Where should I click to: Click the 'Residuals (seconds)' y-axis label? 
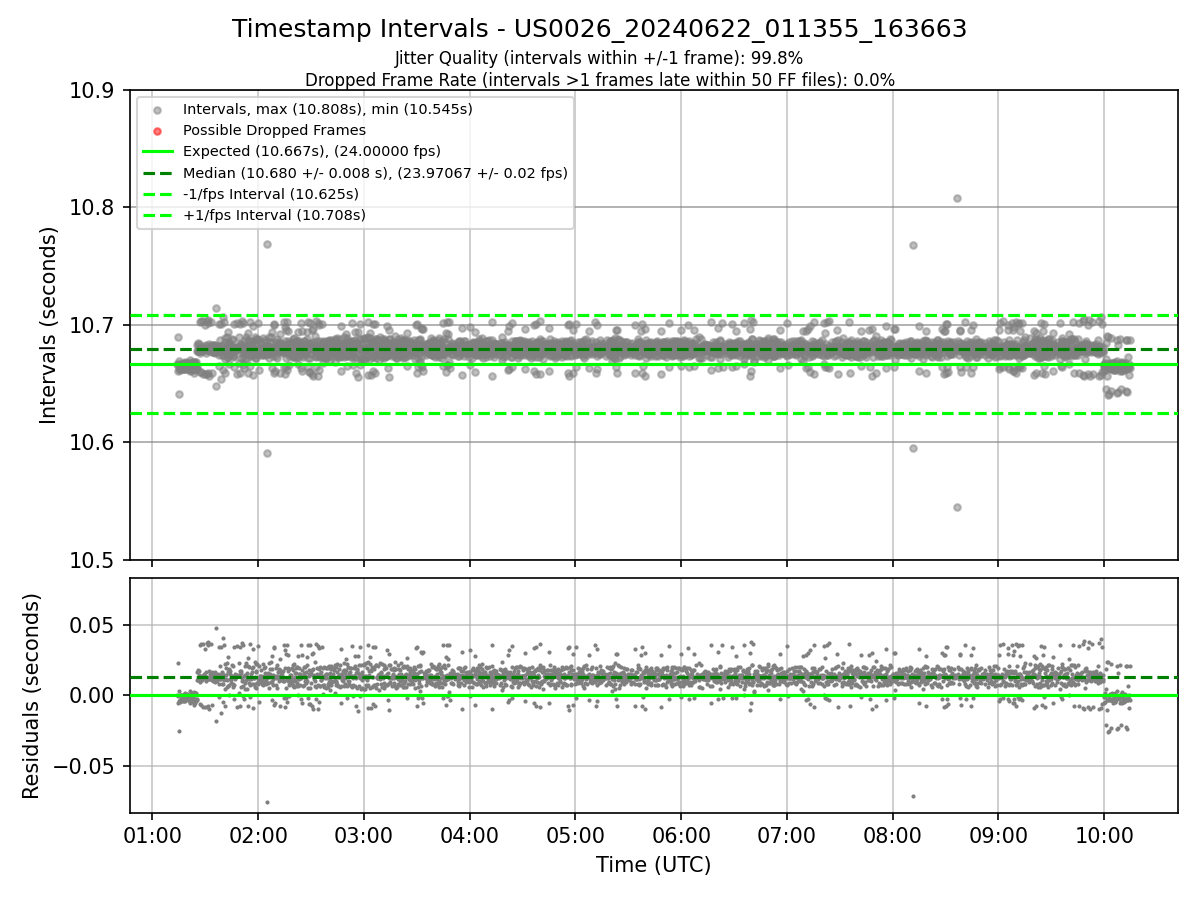click(x=32, y=696)
